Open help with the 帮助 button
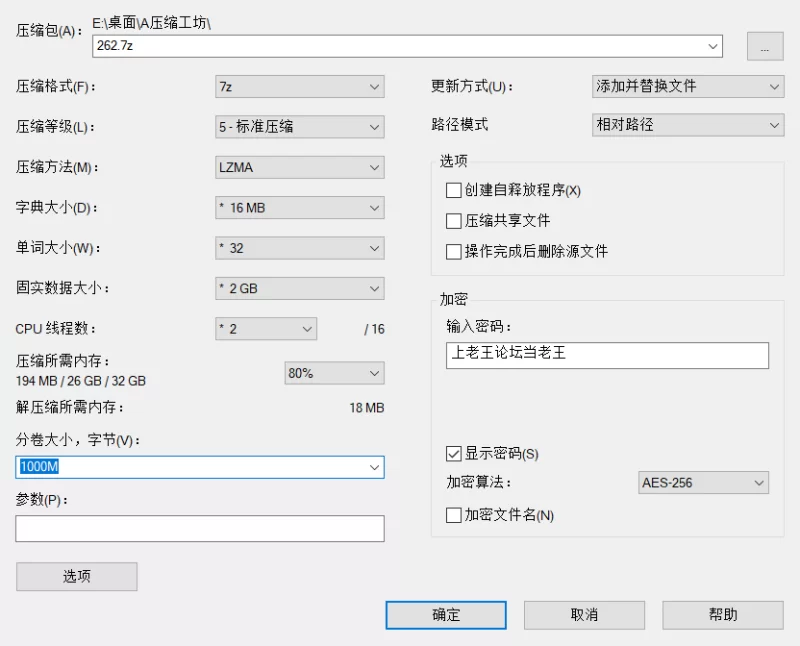800x646 pixels. [723, 615]
